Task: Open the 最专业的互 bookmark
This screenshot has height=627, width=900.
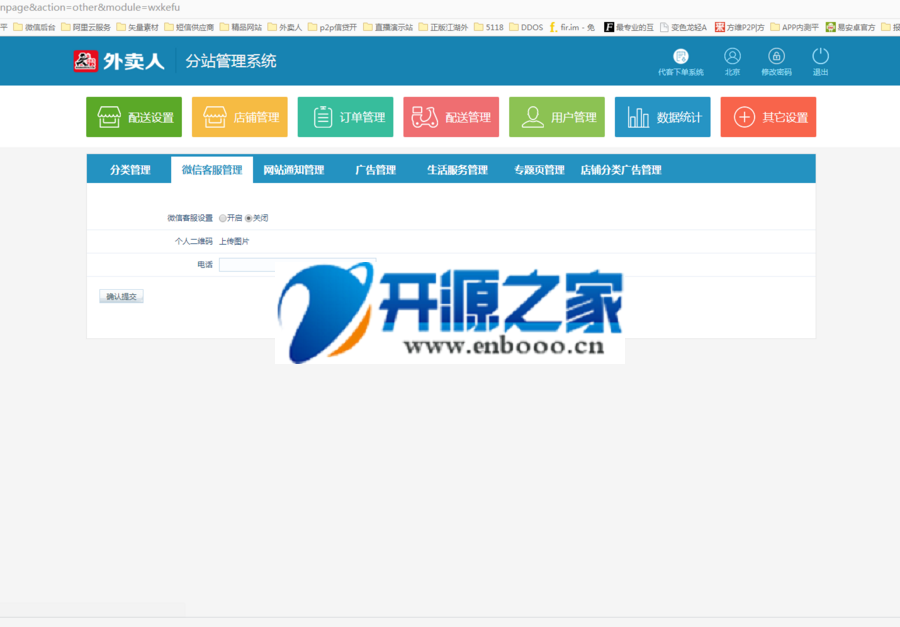Action: point(629,27)
